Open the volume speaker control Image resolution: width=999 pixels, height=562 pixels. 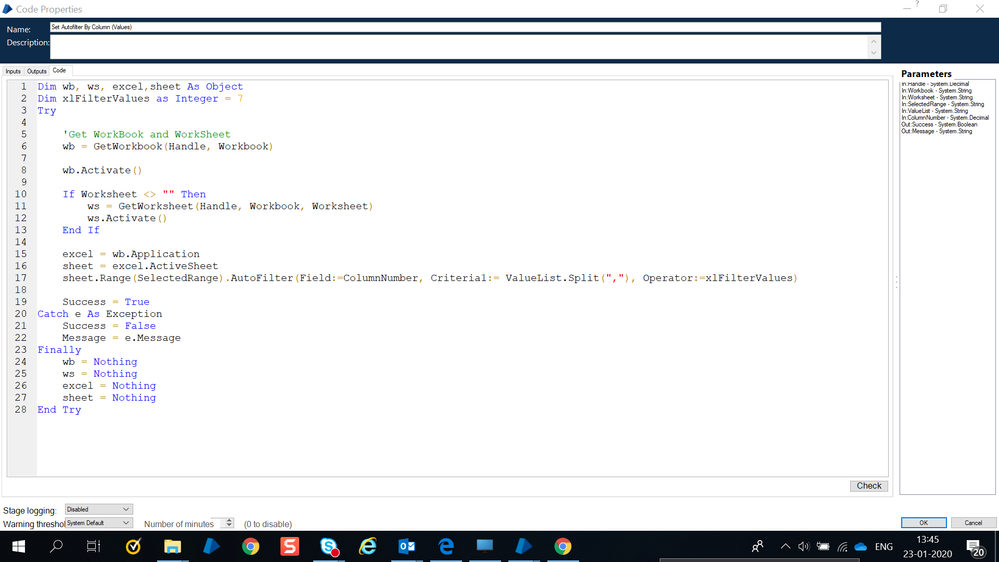point(804,546)
